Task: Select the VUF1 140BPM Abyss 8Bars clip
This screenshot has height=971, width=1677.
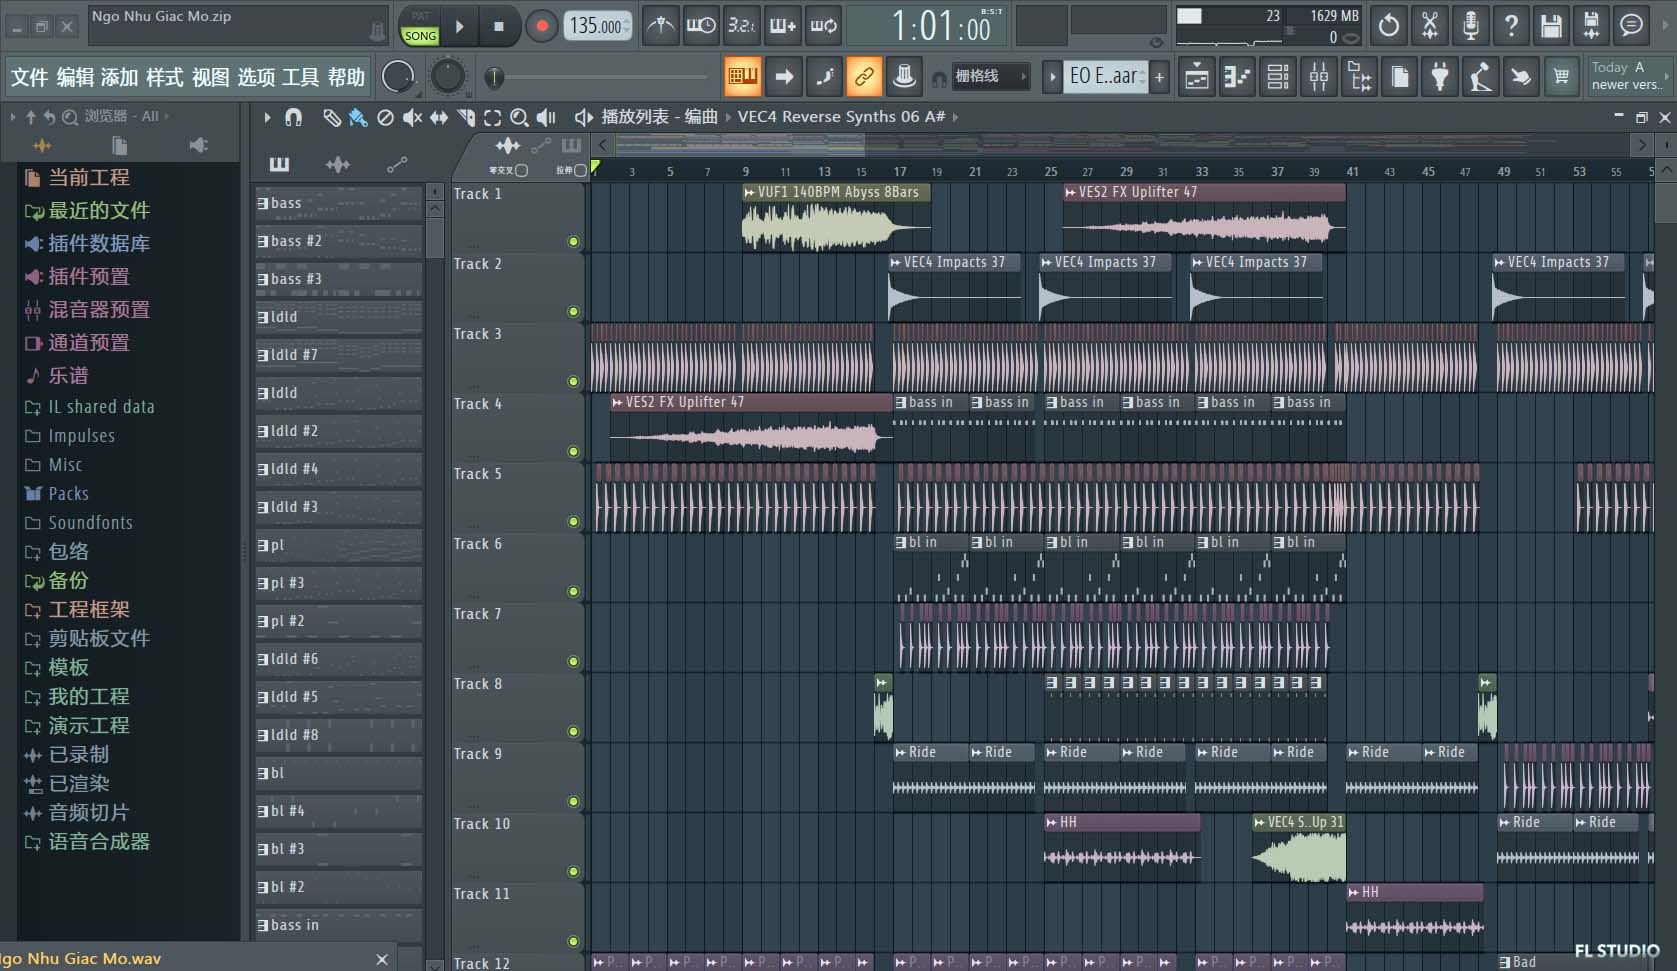Action: tap(836, 217)
